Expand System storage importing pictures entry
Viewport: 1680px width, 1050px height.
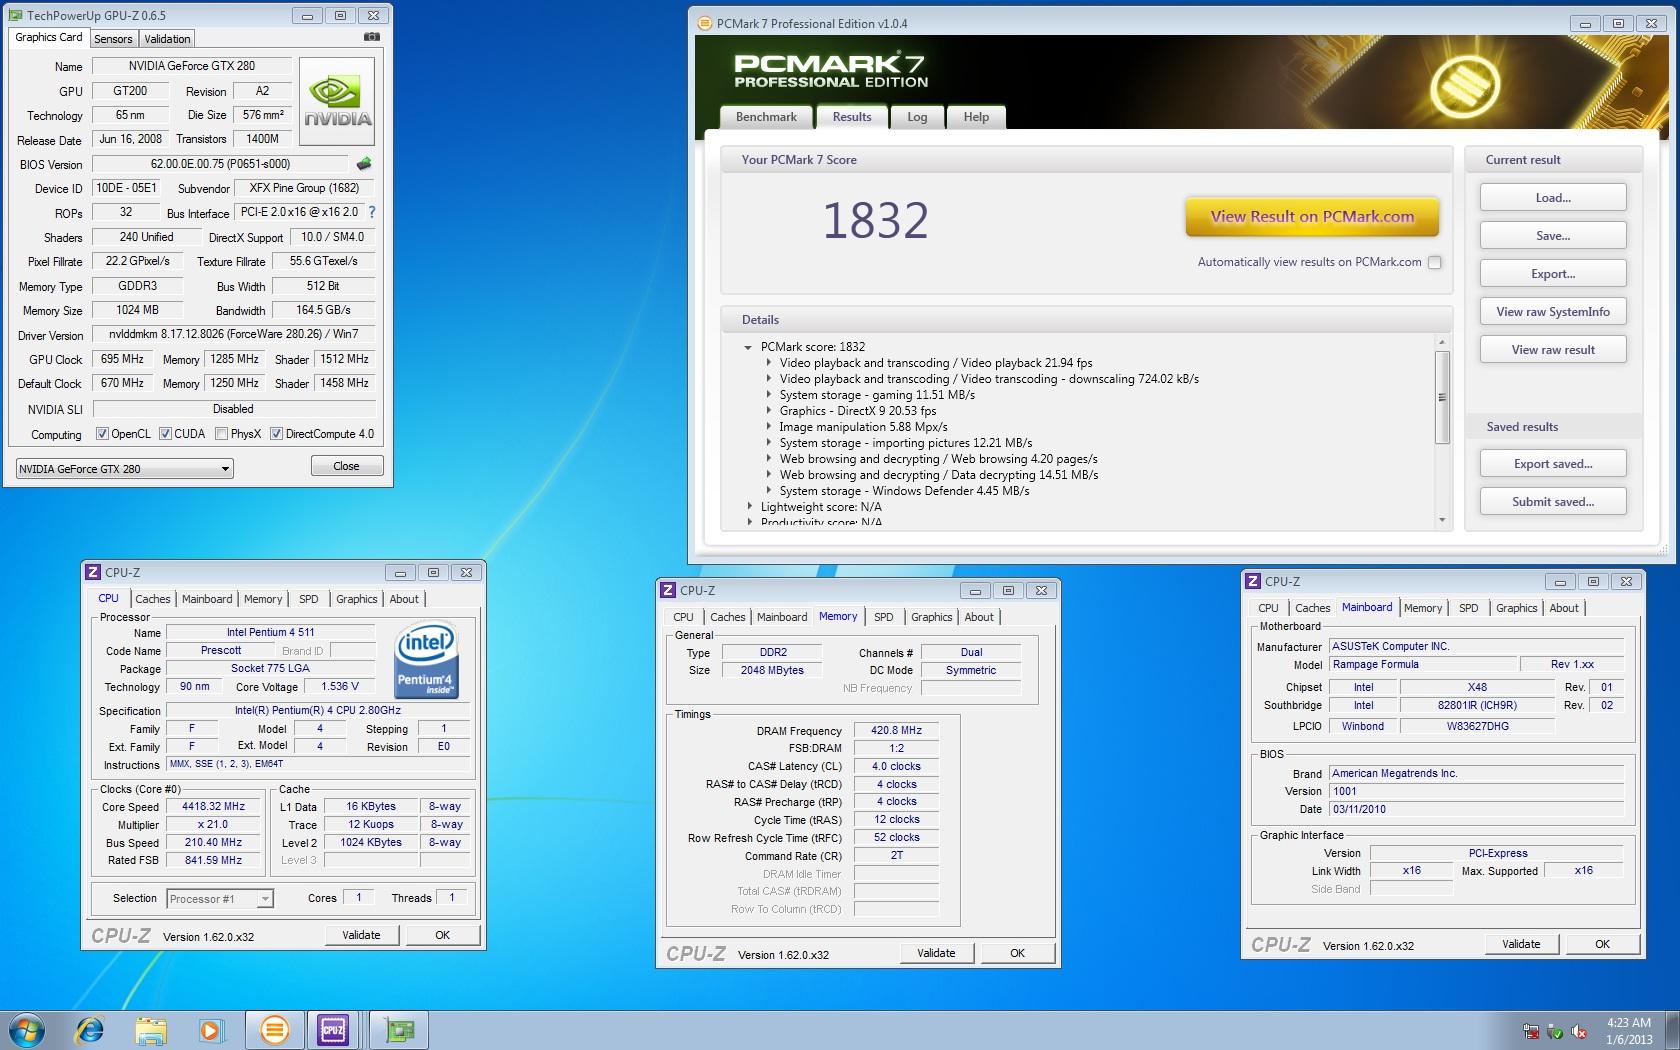[x=768, y=443]
